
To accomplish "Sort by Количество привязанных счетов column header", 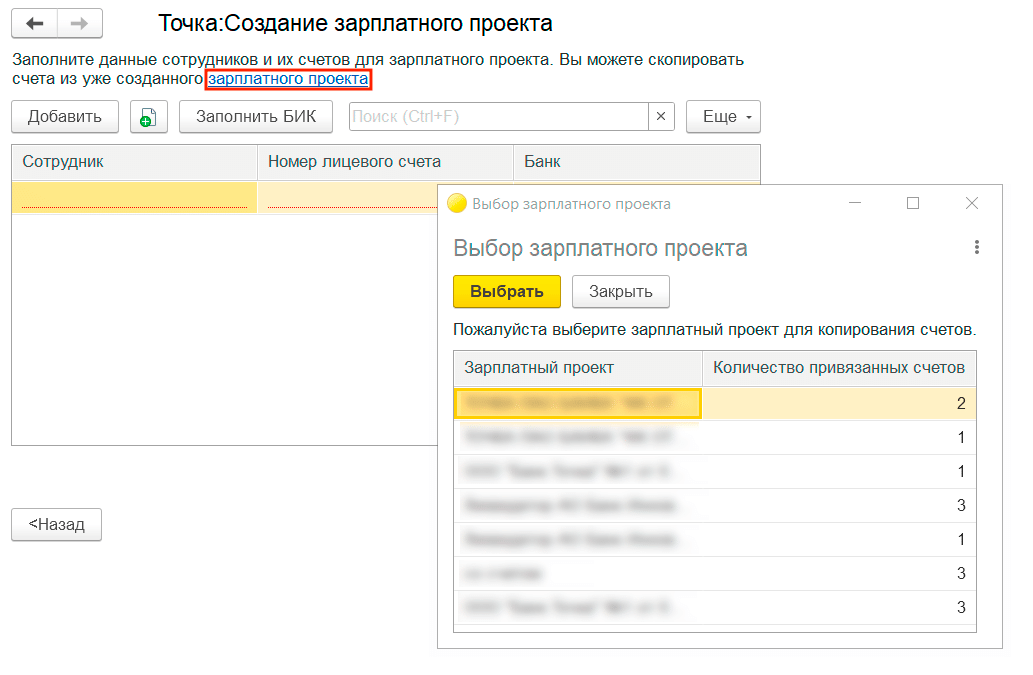I will pyautogui.click(x=838, y=368).
